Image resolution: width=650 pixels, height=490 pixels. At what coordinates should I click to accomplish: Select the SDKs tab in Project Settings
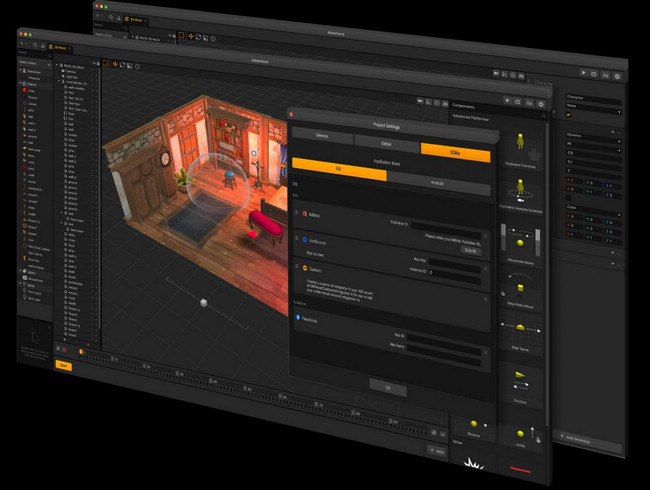[455, 153]
